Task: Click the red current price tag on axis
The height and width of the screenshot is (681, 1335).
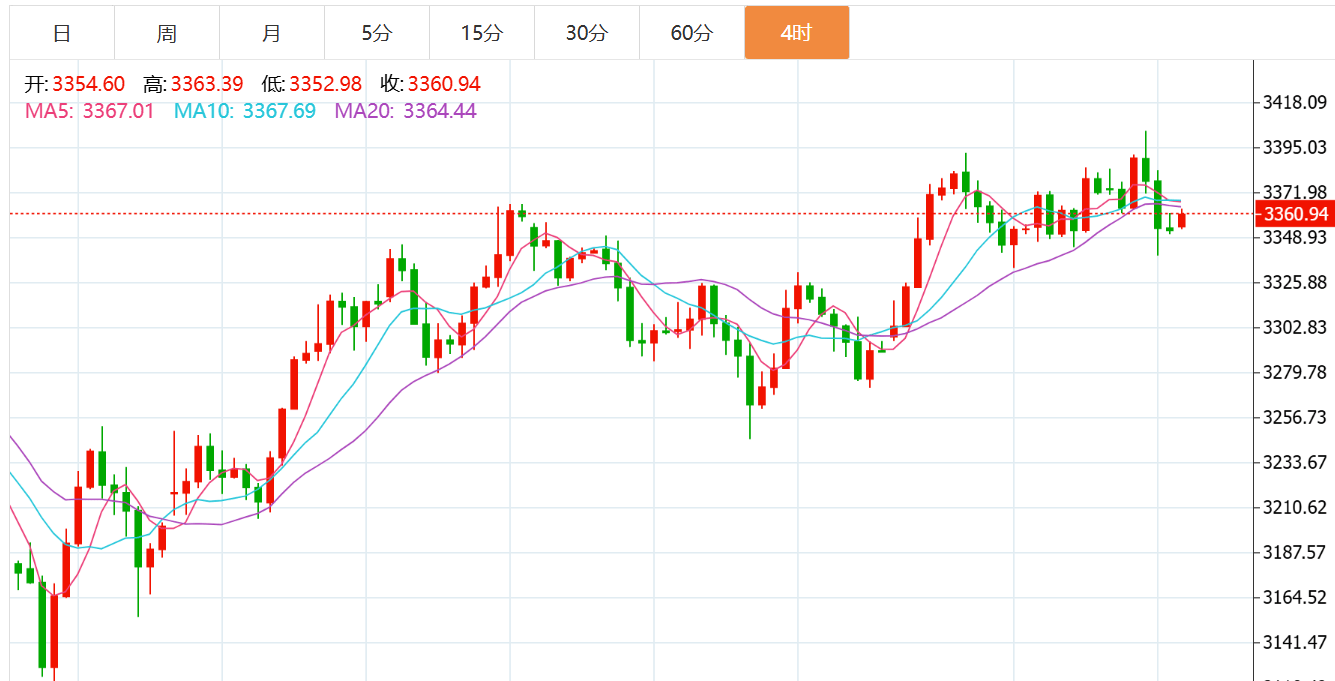Action: click(x=1295, y=214)
